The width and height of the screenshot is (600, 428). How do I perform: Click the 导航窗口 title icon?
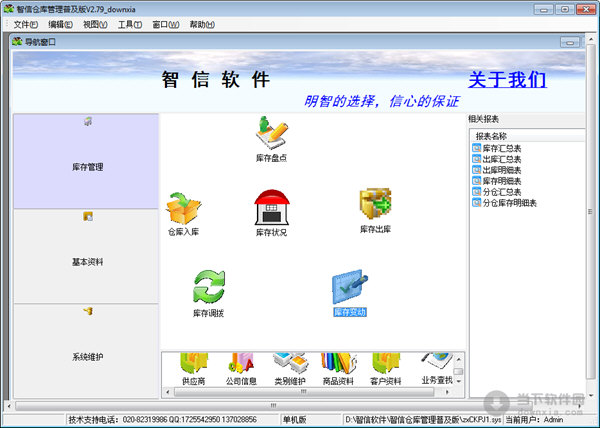coord(17,41)
